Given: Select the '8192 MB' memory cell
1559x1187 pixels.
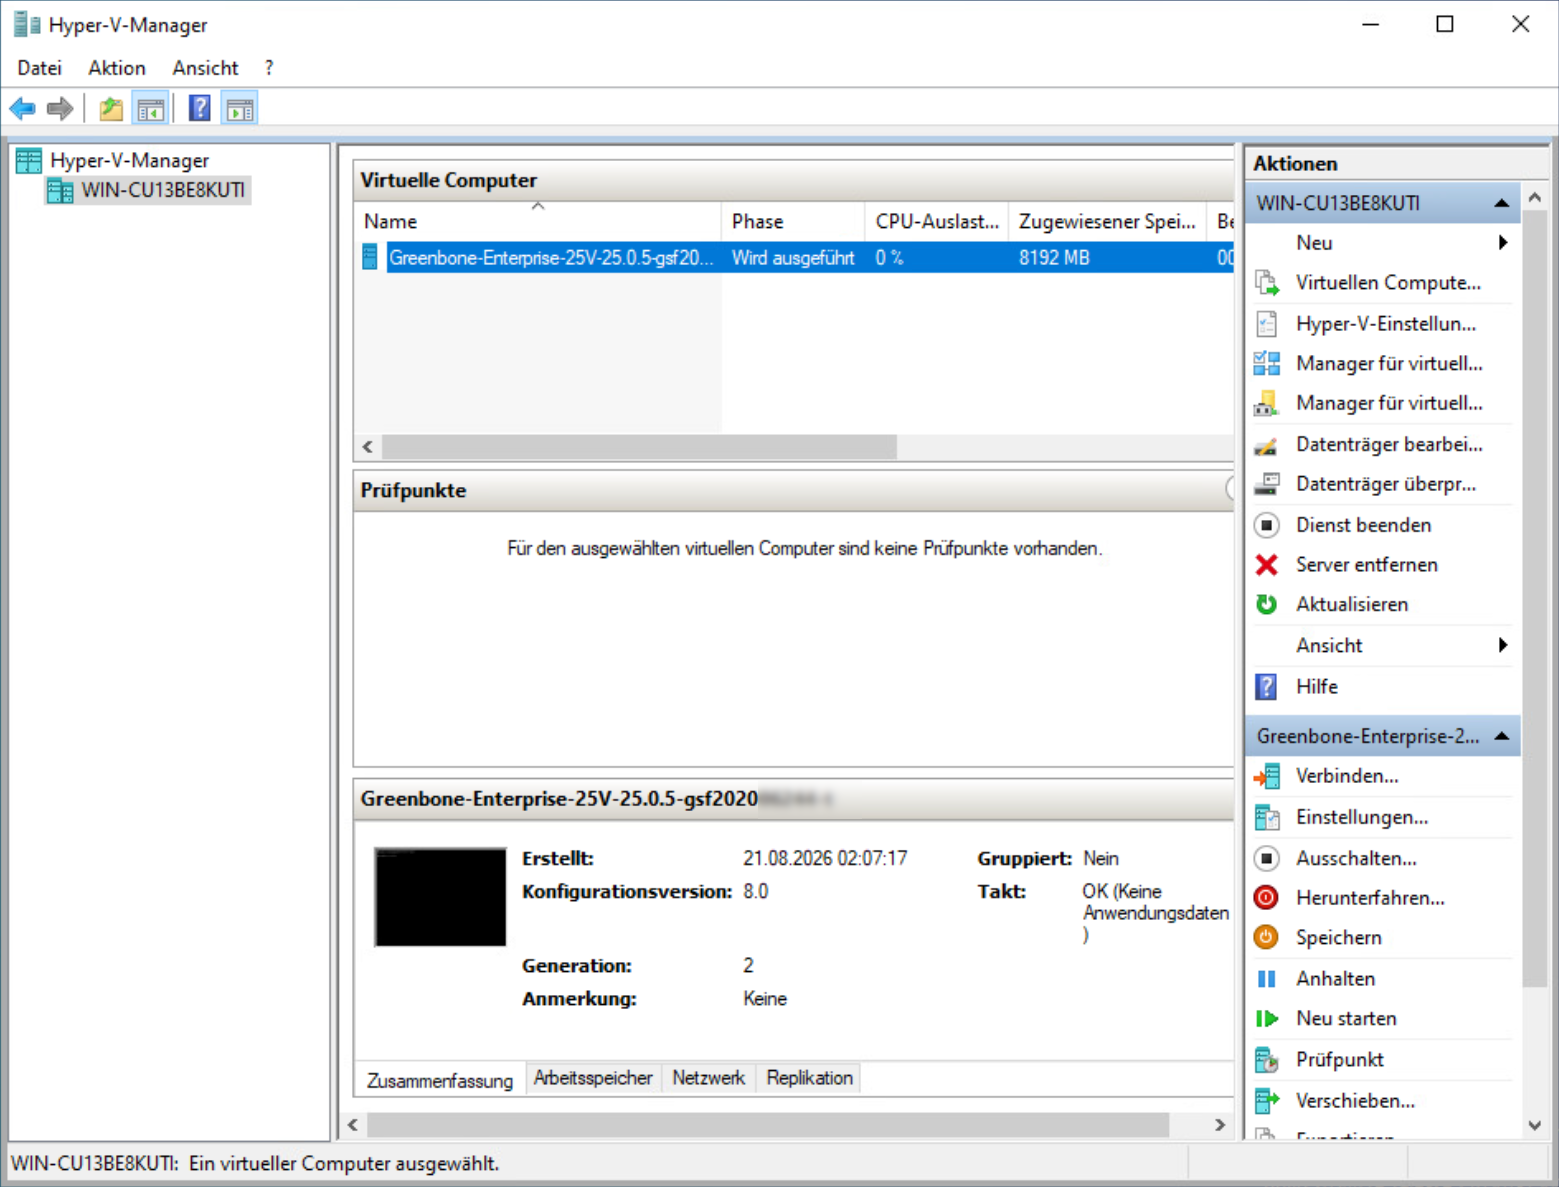Looking at the screenshot, I should click(x=1054, y=258).
